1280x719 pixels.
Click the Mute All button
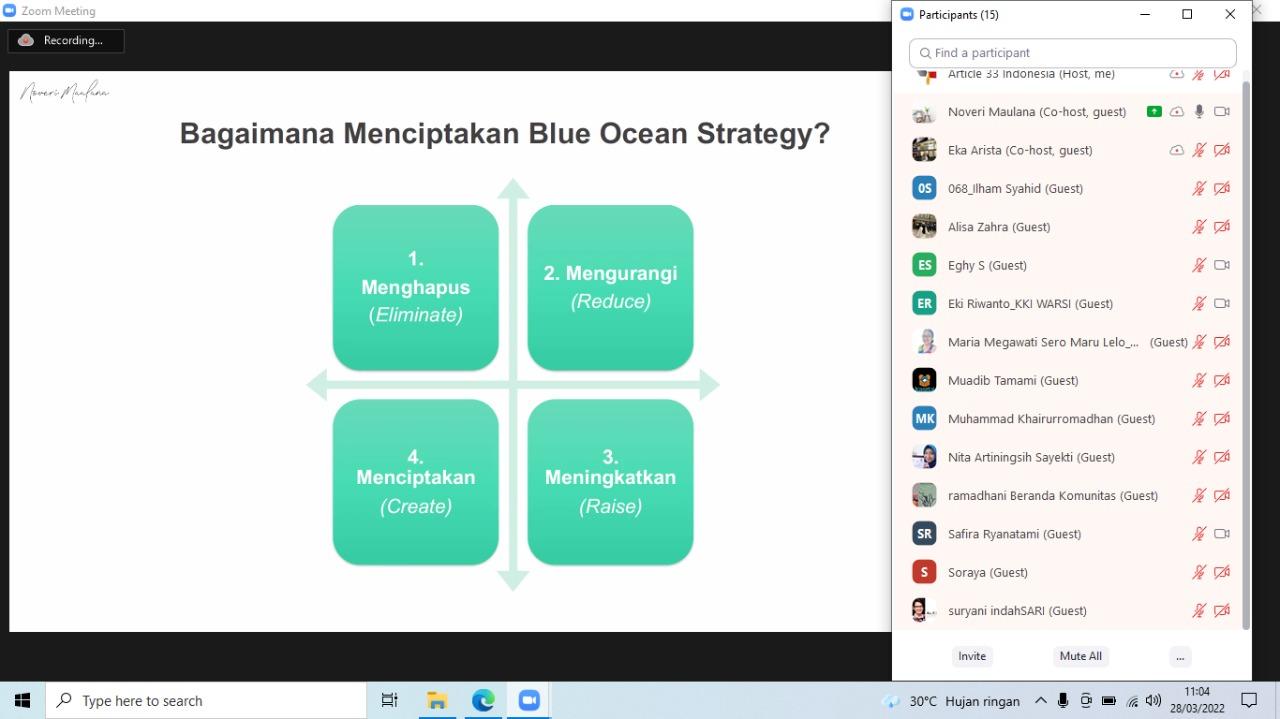1080,656
